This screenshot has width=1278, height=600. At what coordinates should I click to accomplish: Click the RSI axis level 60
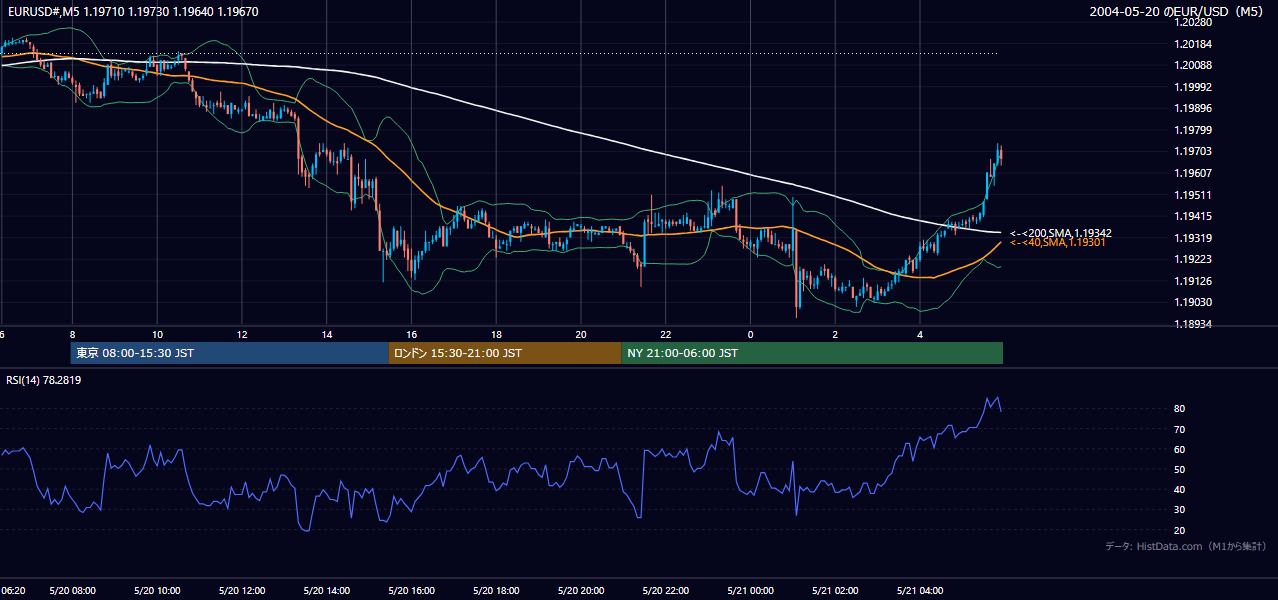(1179, 449)
